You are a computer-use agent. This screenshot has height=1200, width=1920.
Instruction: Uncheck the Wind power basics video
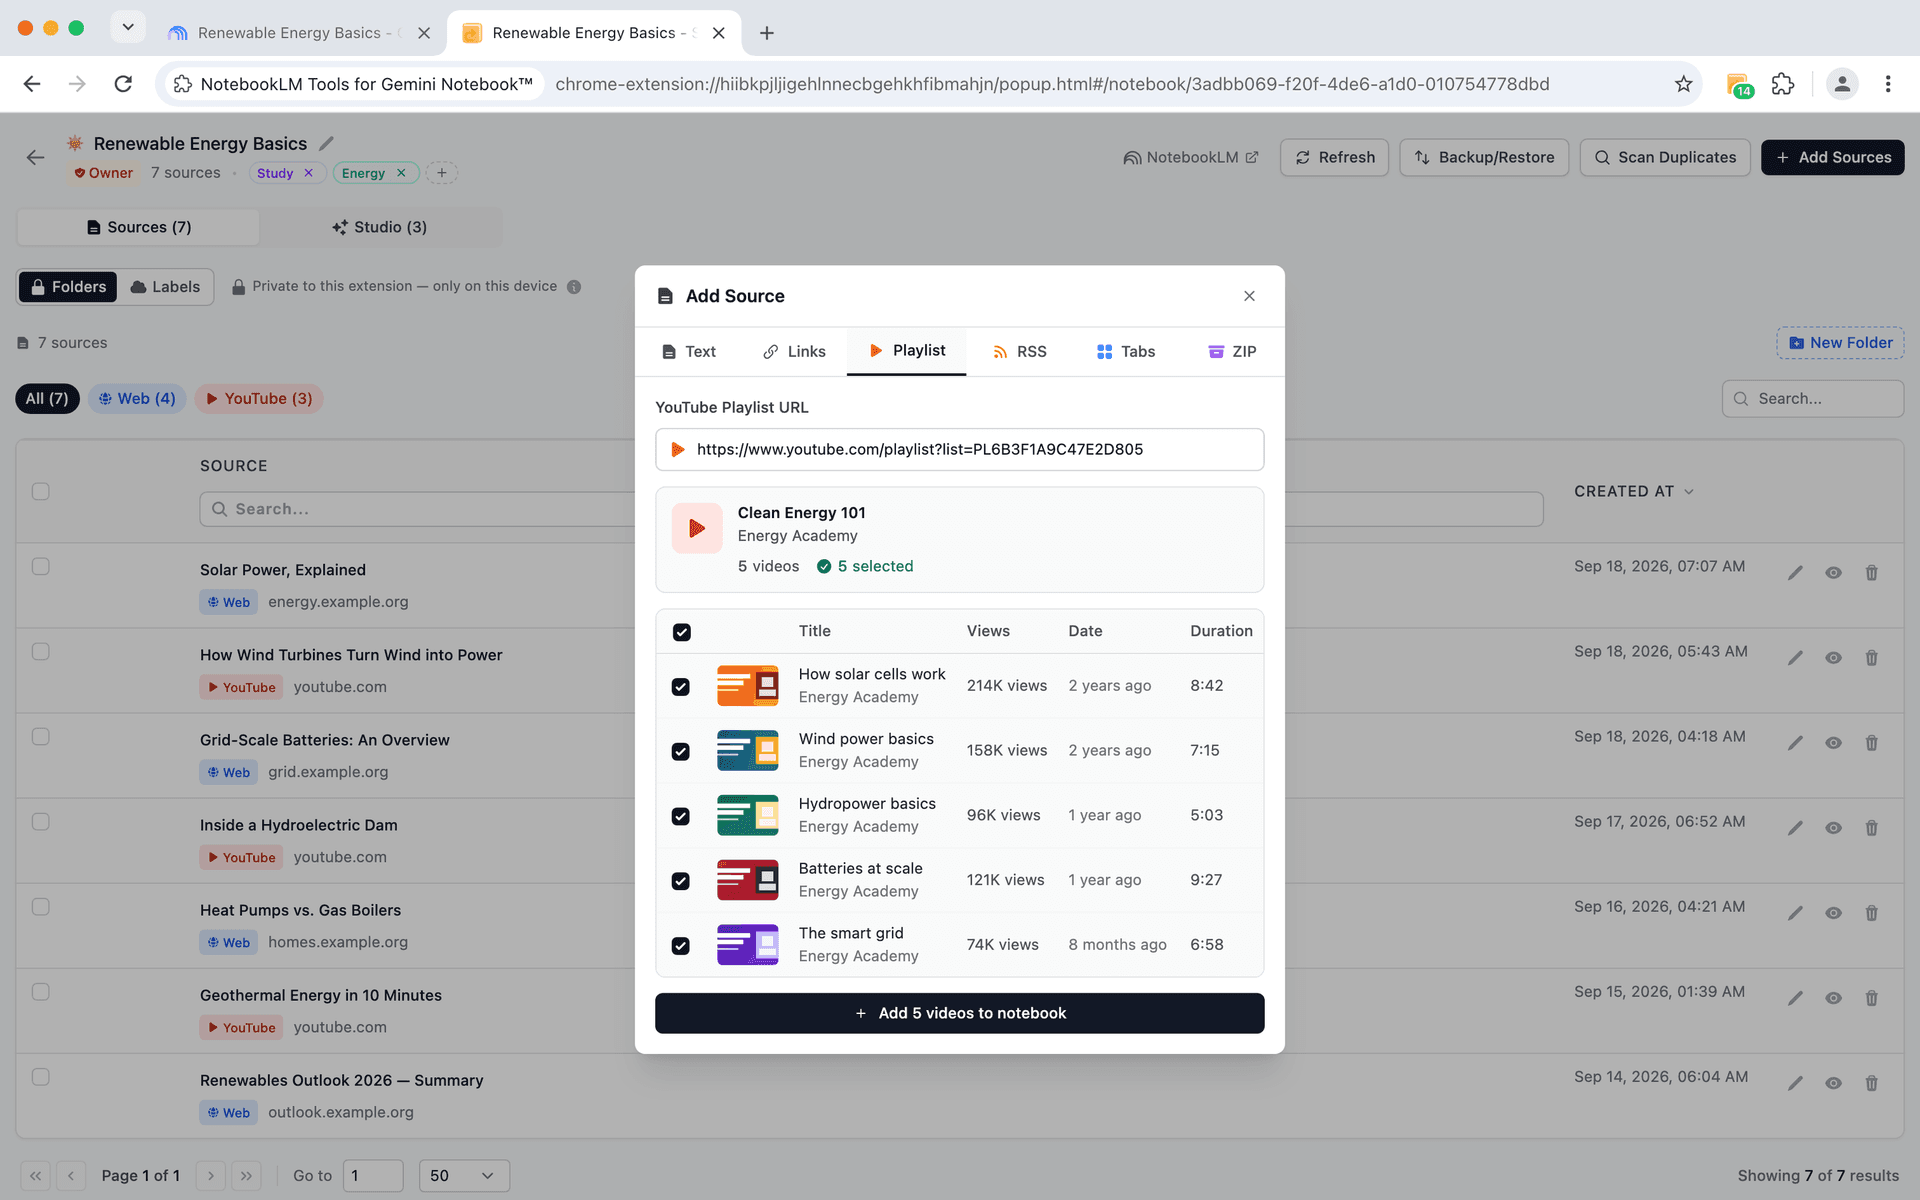click(681, 752)
